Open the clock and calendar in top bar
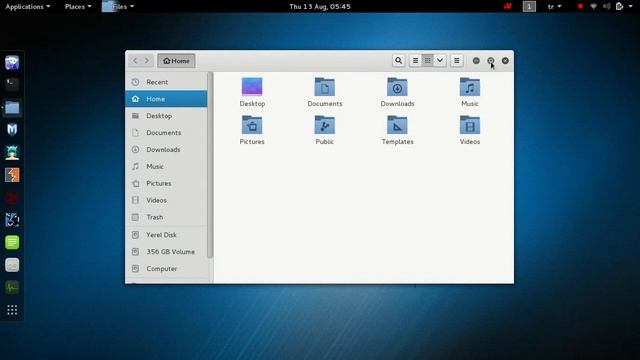Screen dimensions: 640x360 tap(320, 7)
